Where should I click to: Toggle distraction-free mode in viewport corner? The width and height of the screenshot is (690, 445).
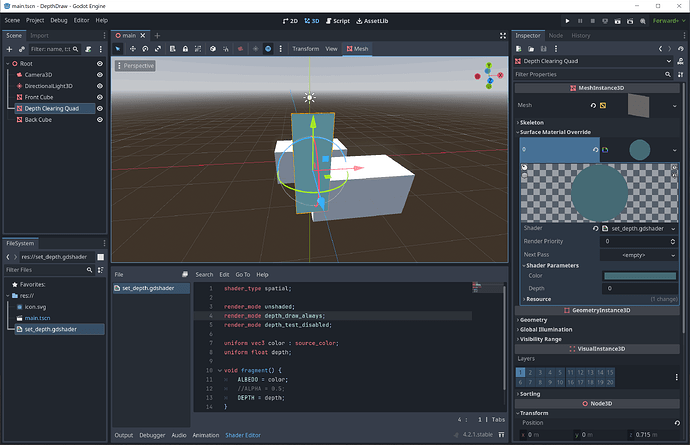(x=503, y=36)
